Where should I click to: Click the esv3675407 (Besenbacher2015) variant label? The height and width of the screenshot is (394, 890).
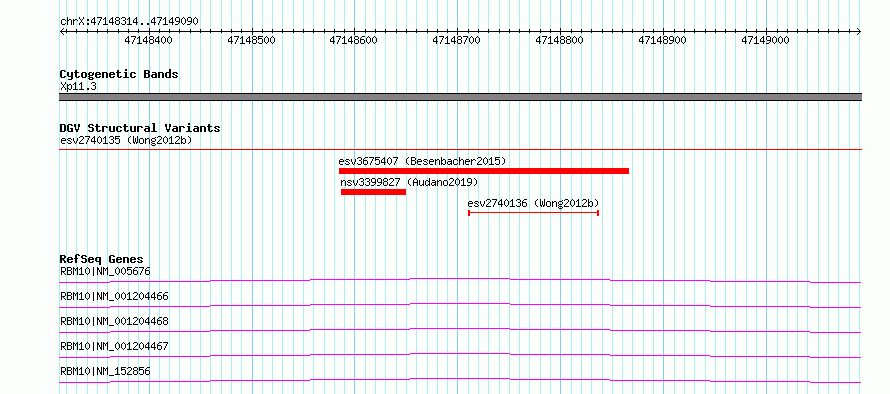(x=422, y=161)
